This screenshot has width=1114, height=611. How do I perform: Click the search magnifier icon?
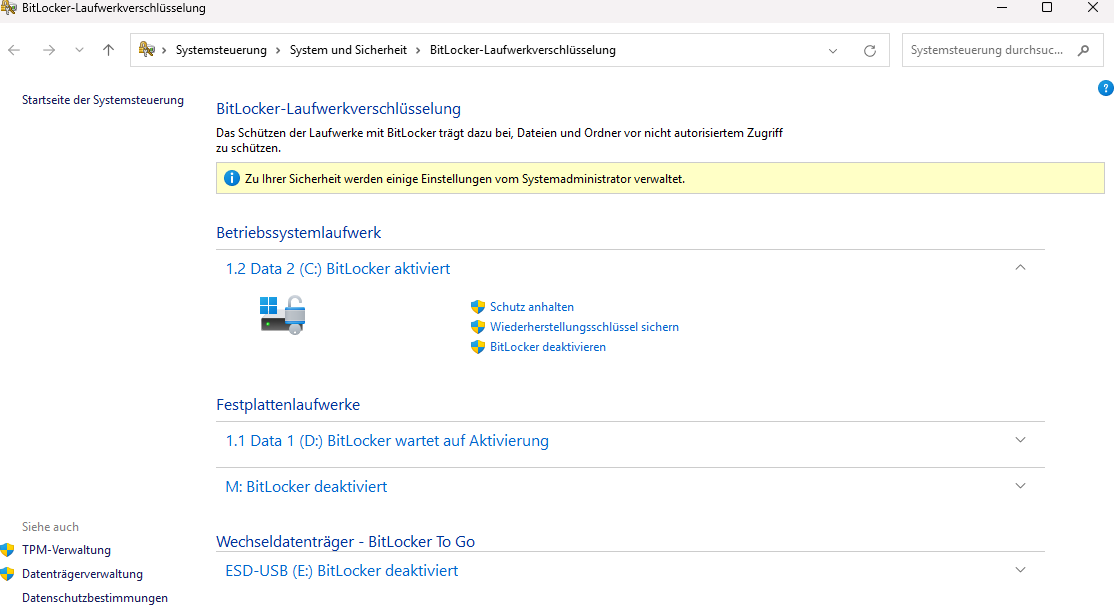point(1083,50)
